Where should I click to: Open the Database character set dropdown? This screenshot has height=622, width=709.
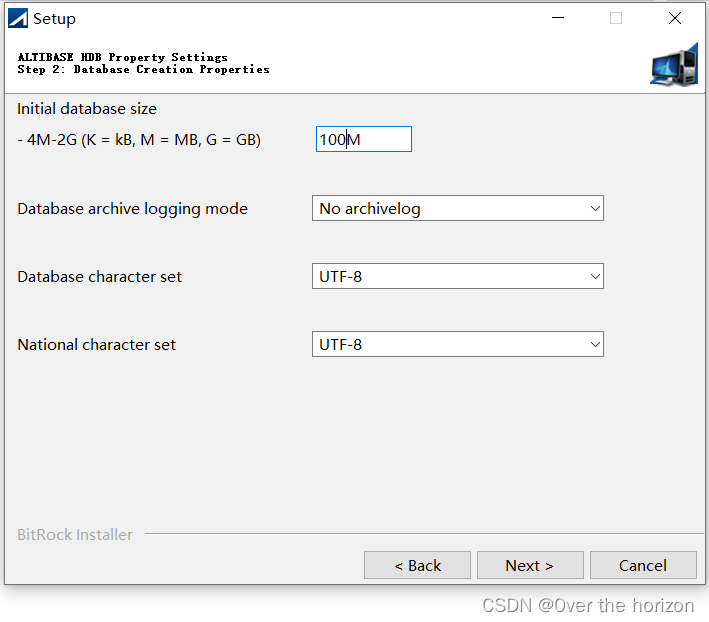click(x=458, y=276)
